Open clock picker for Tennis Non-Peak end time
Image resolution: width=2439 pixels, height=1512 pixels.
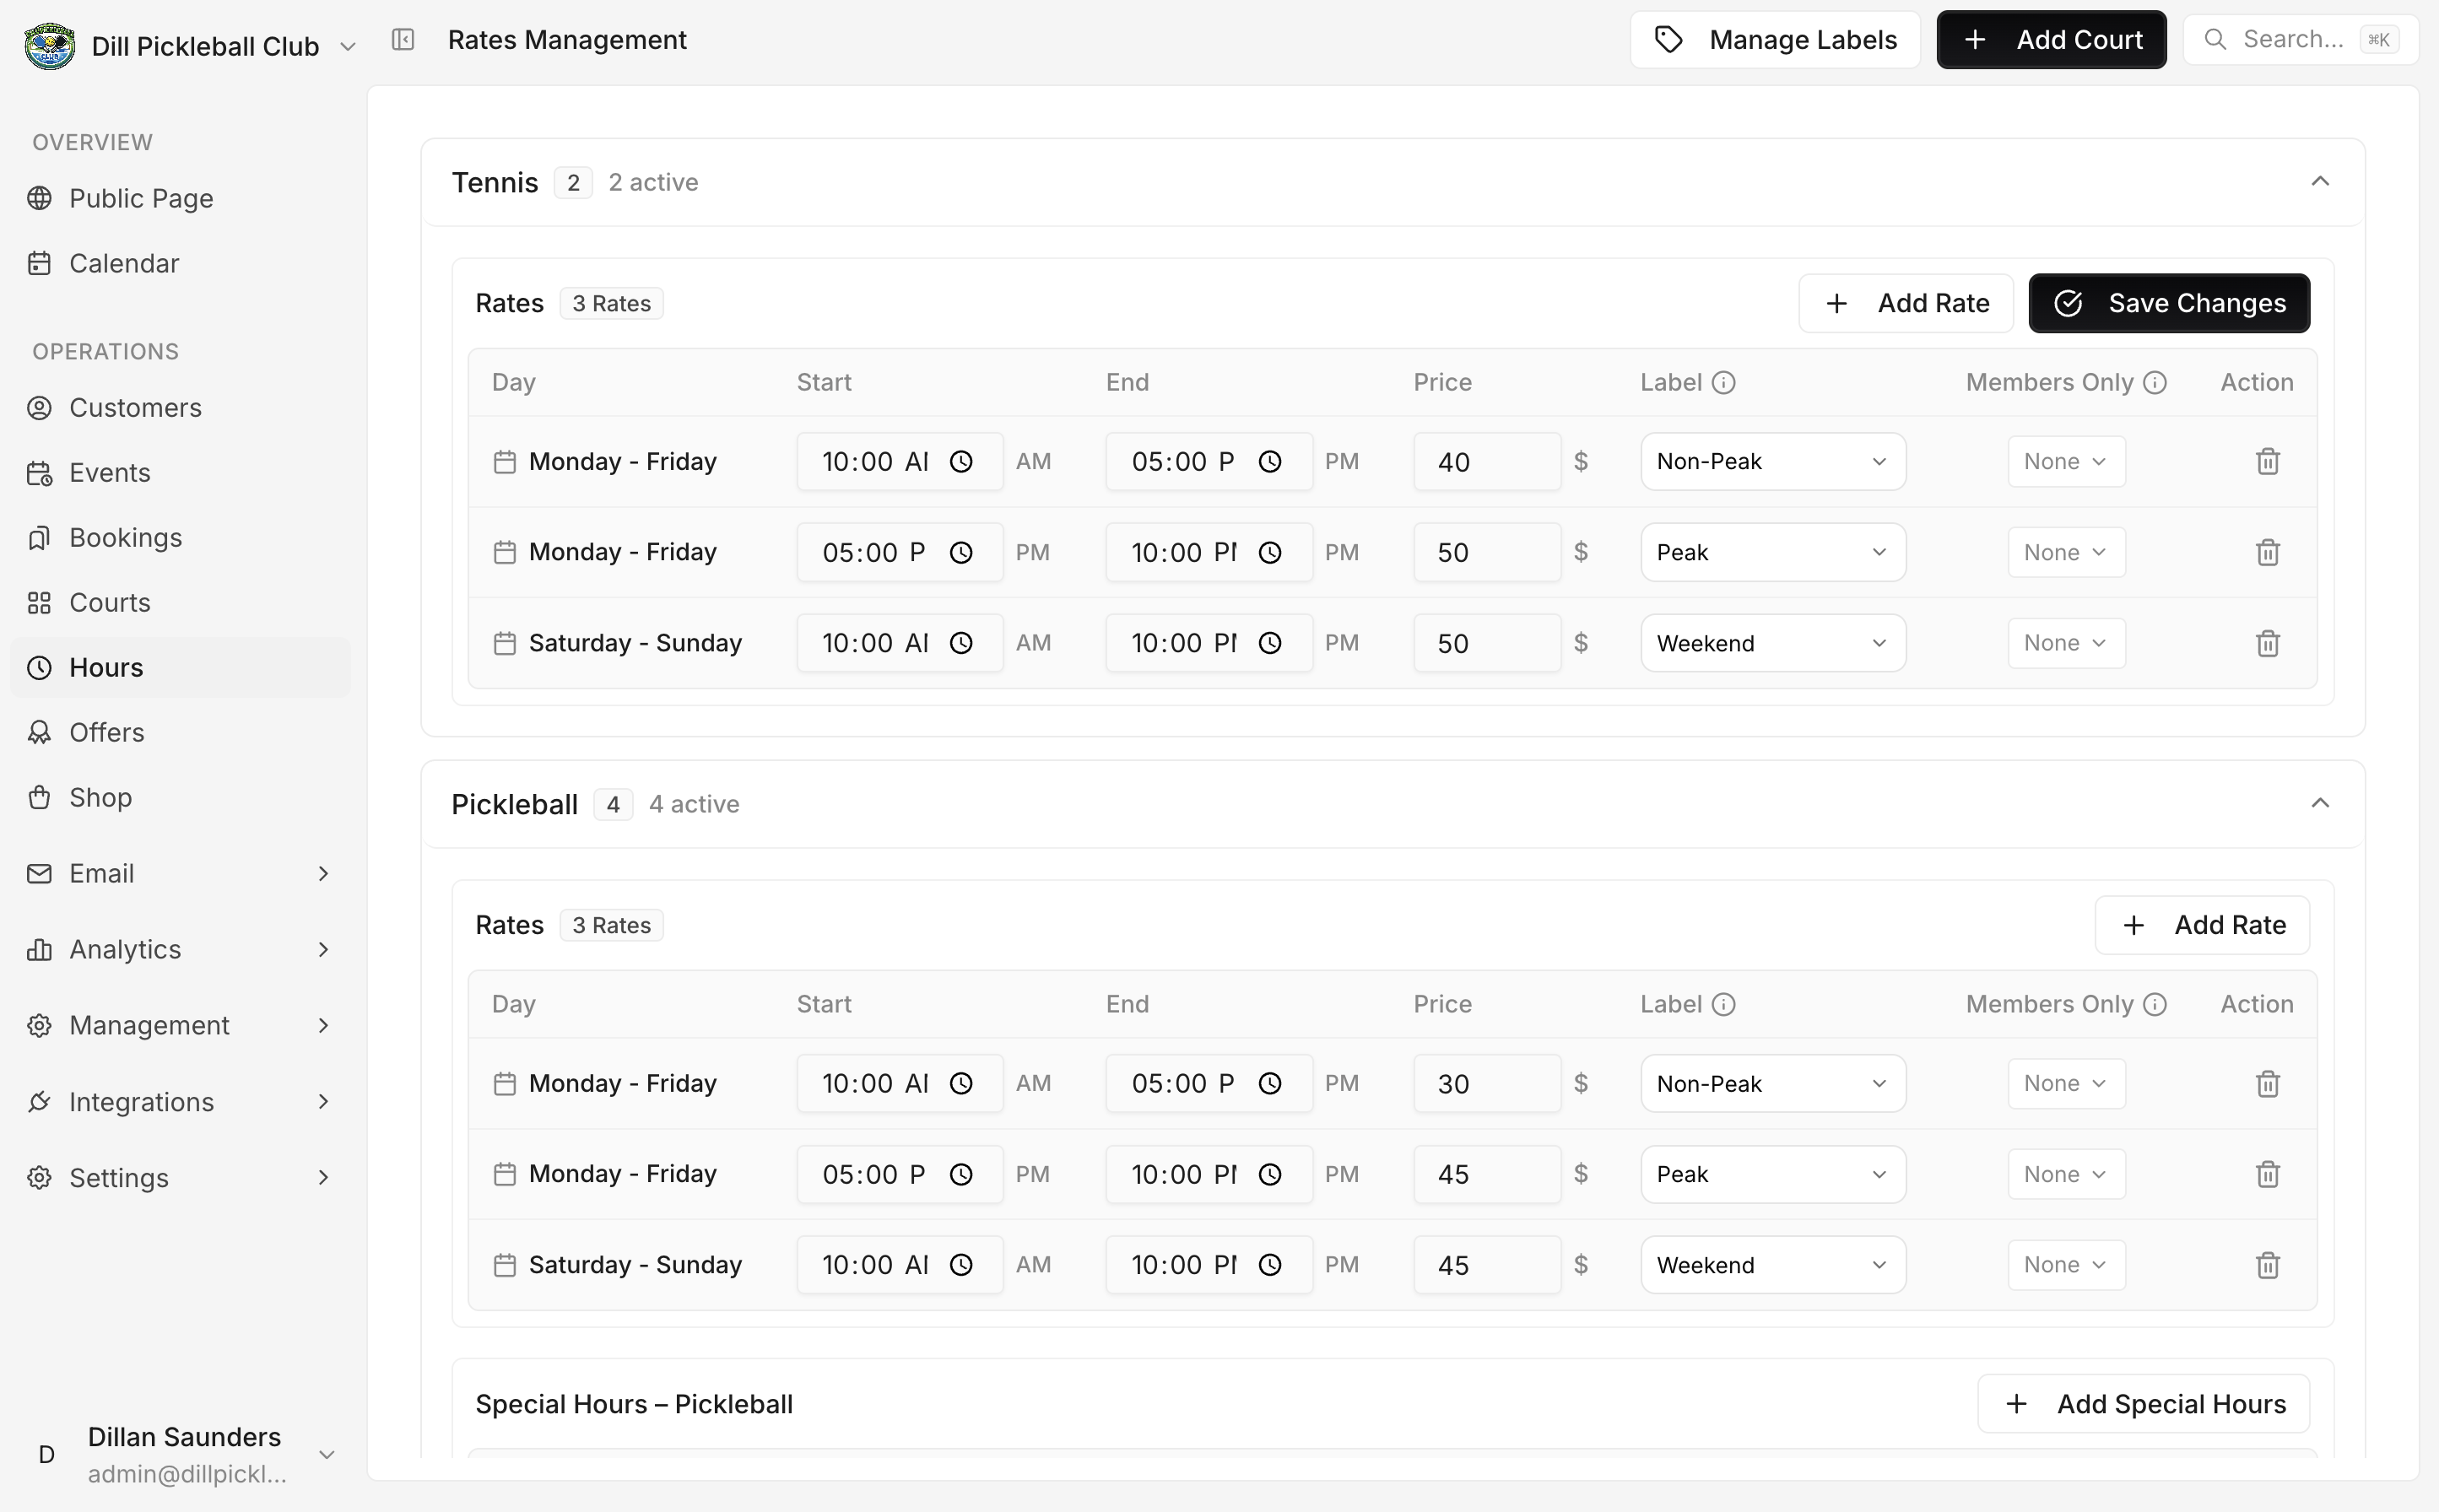click(1270, 461)
